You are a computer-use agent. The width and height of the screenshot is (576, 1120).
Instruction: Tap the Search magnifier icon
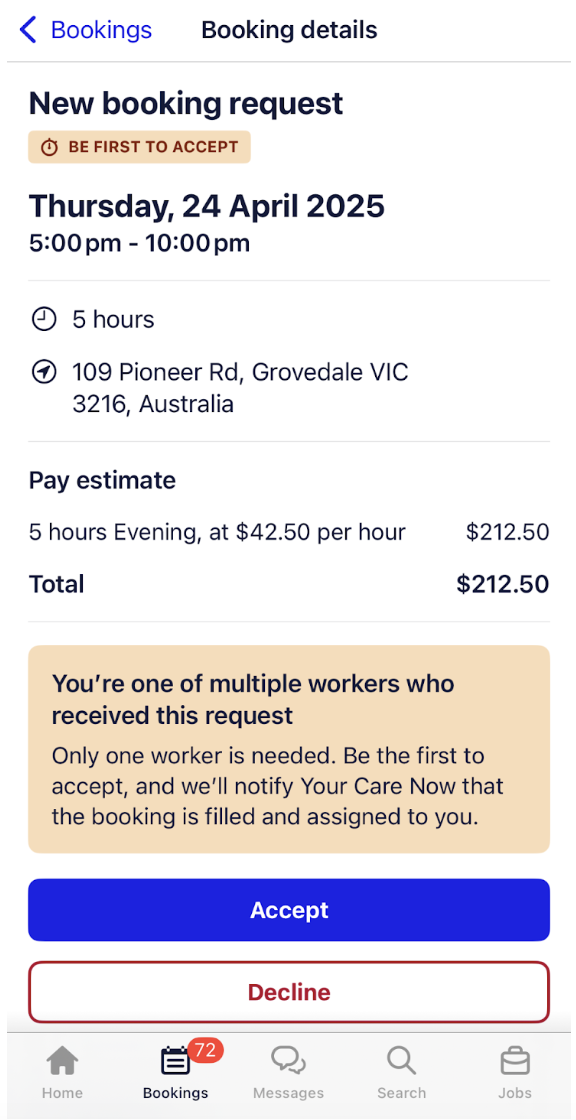(x=402, y=1061)
